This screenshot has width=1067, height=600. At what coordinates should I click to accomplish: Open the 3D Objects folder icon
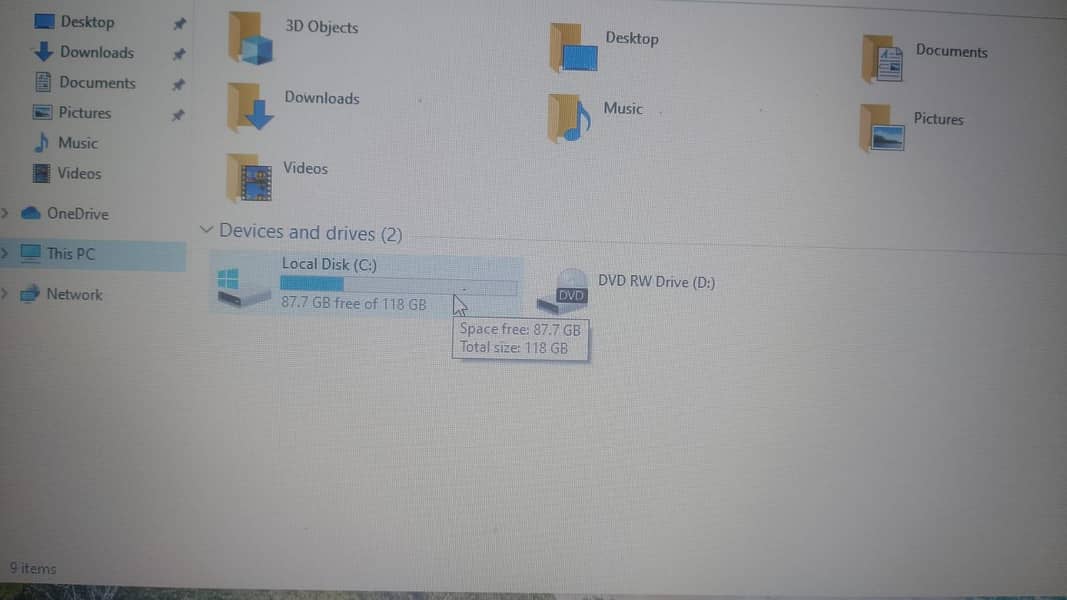[251, 39]
